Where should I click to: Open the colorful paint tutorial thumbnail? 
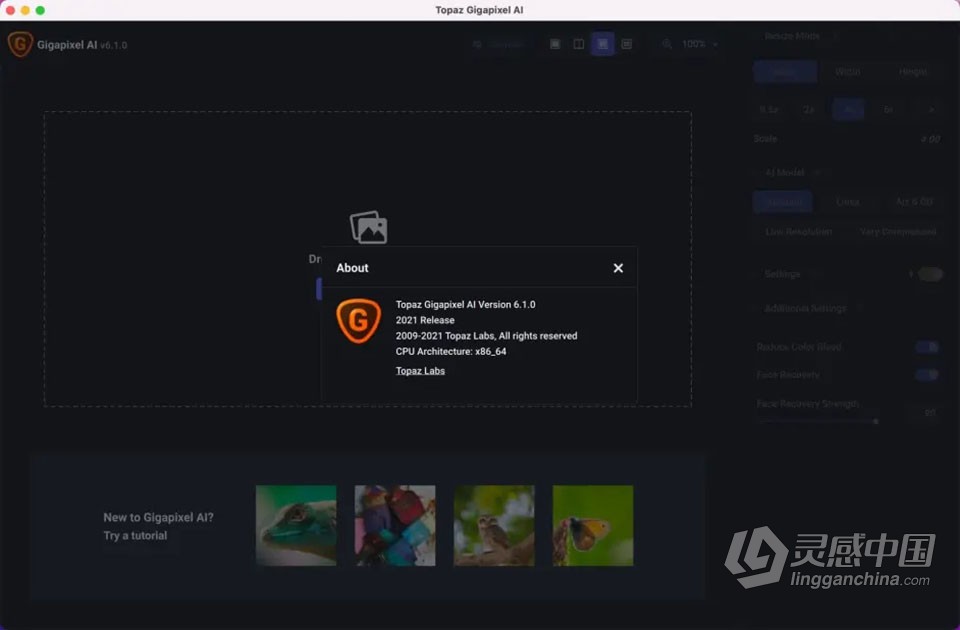point(395,525)
